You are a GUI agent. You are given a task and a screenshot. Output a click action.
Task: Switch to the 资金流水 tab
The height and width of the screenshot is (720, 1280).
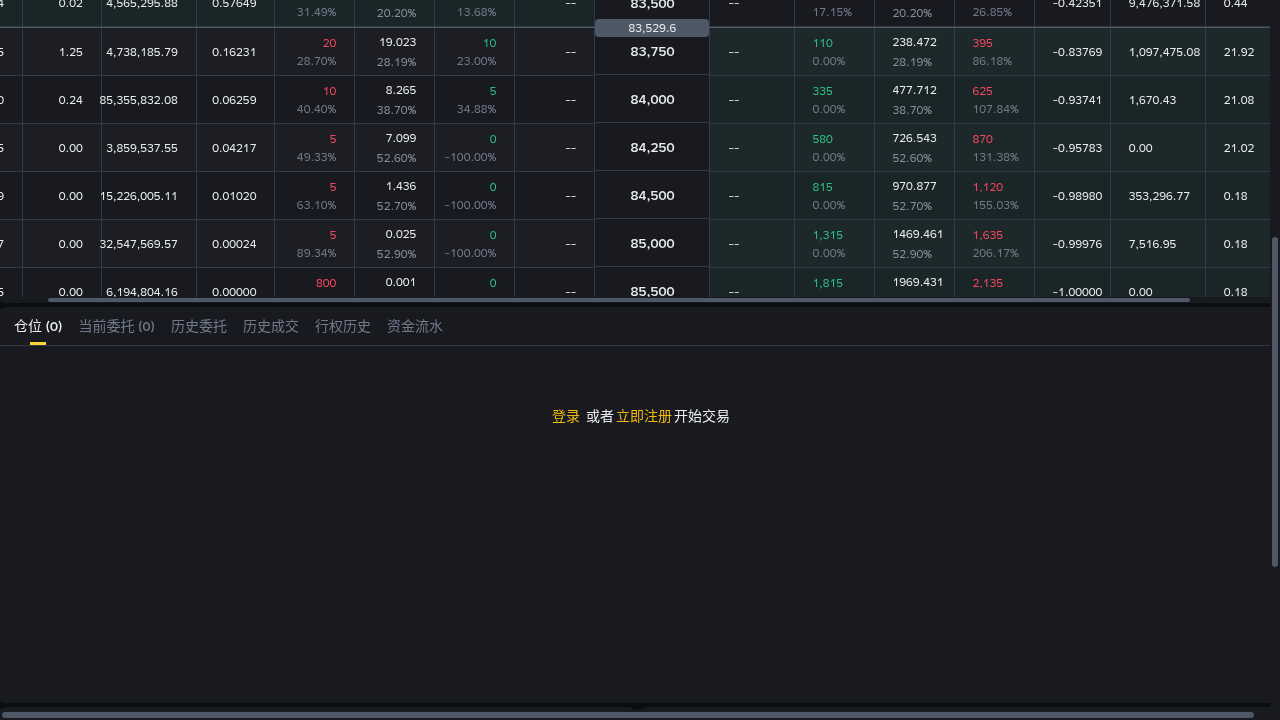coord(414,326)
